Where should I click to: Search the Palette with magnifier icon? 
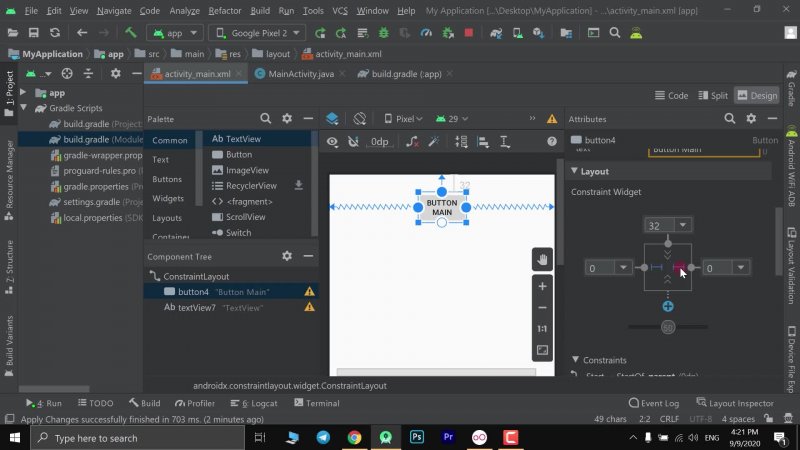point(266,118)
